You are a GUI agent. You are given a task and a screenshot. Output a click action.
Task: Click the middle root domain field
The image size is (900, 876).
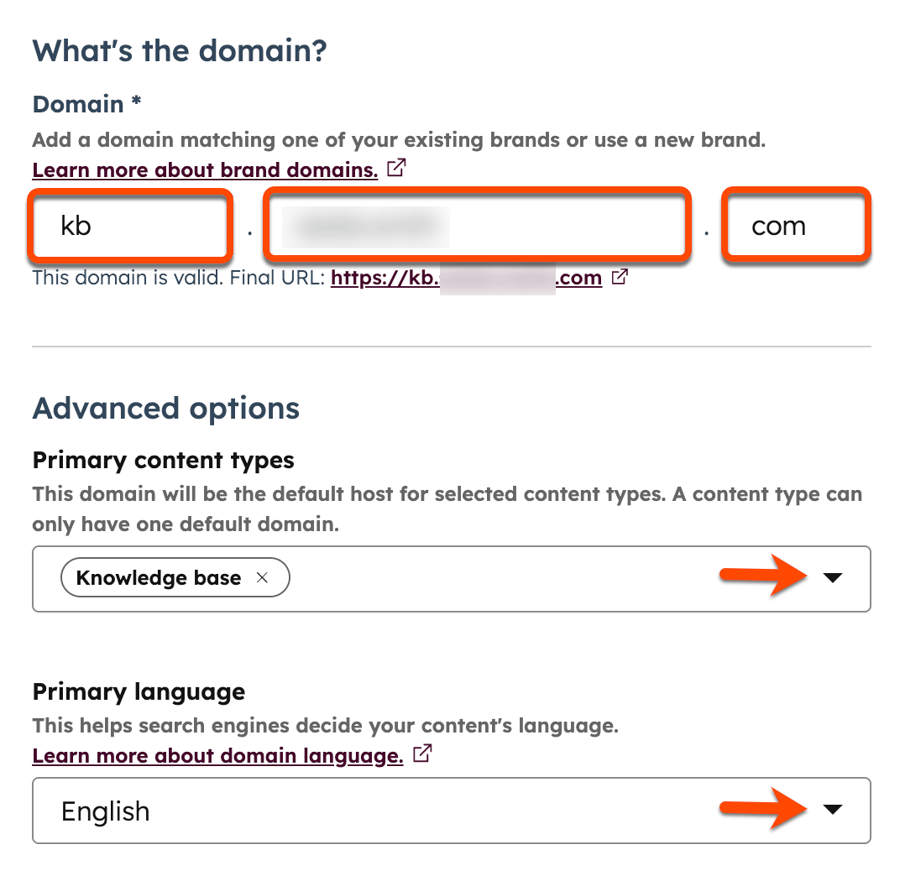click(477, 226)
